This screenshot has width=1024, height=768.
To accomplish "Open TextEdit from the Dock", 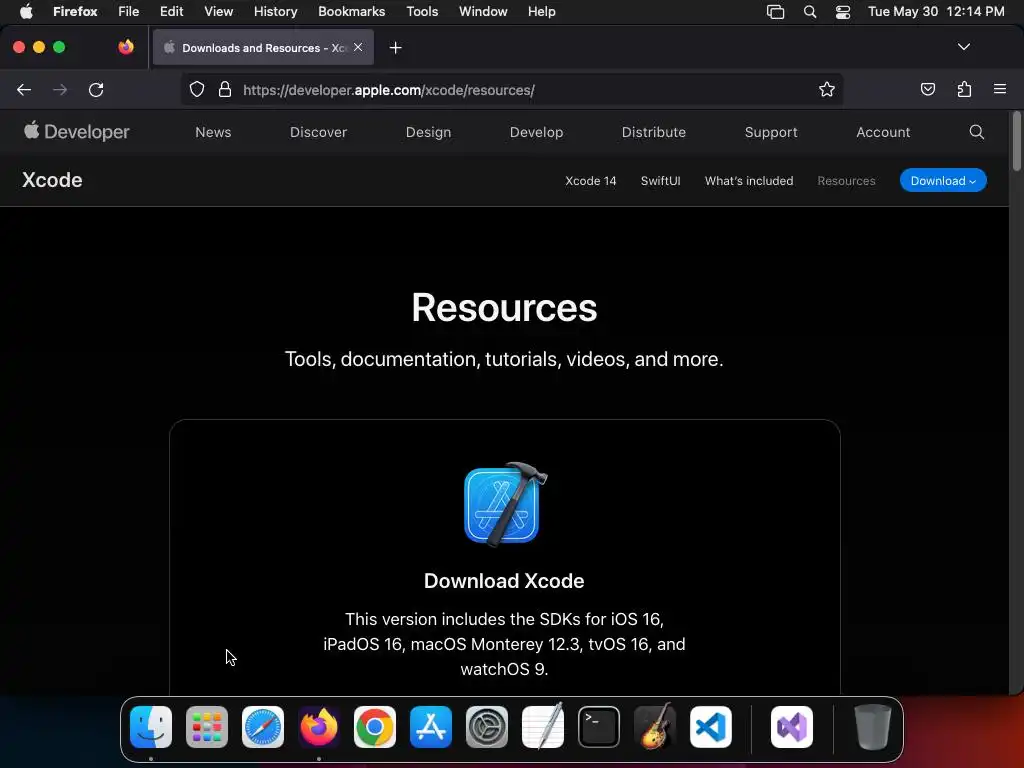I will (543, 726).
